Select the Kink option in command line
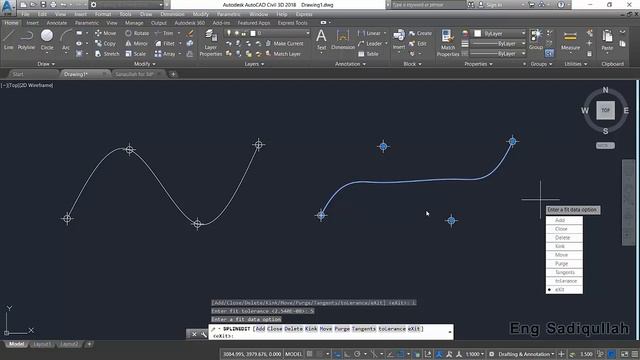The height and width of the screenshot is (360, 640). click(311, 329)
